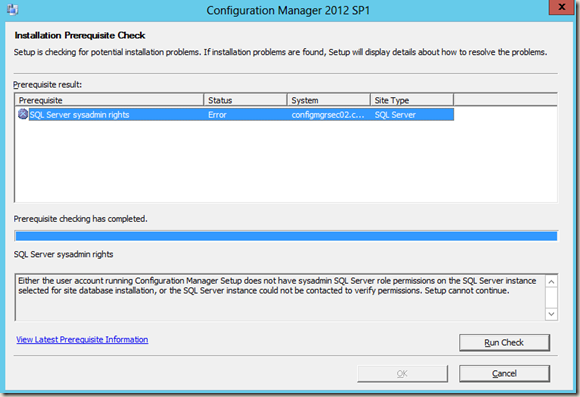This screenshot has height=397, width=580.
Task: Click the Run Check button
Action: pos(504,343)
